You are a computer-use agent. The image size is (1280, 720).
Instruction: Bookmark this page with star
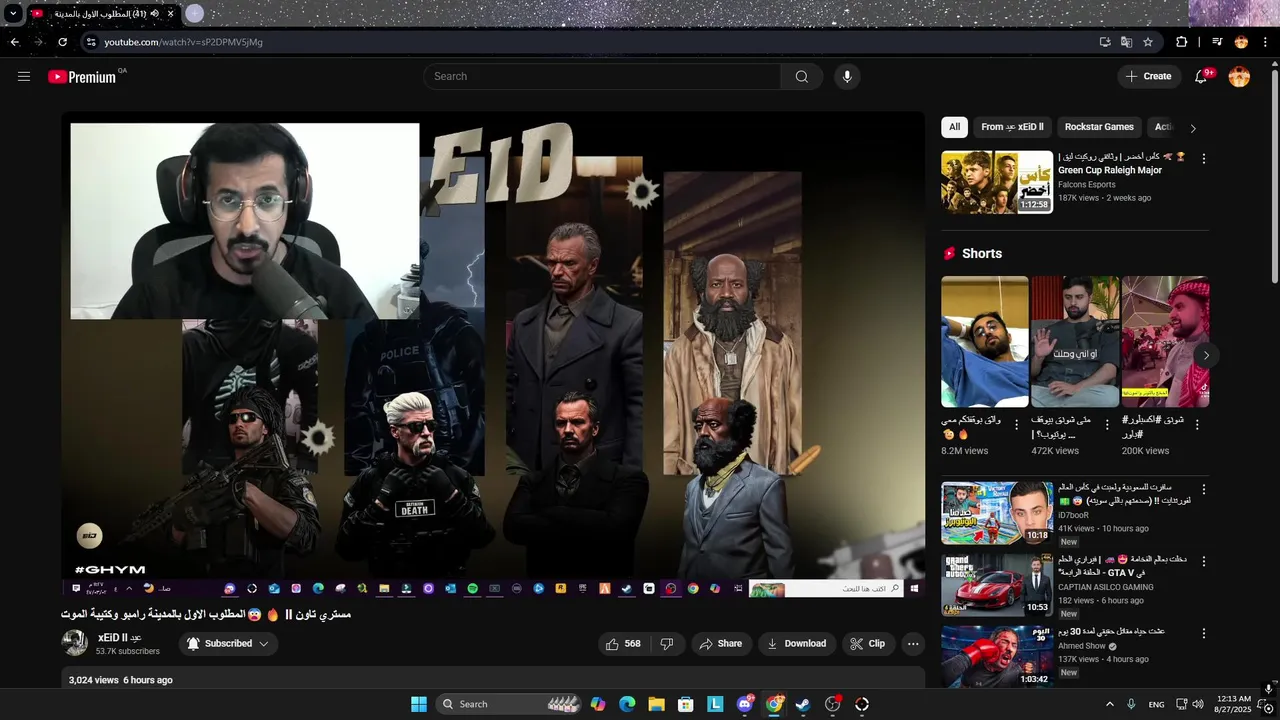click(1148, 42)
